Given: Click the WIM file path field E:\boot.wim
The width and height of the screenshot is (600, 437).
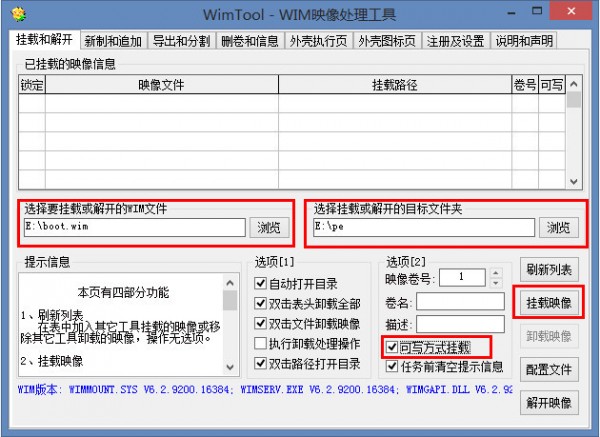Looking at the screenshot, I should pyautogui.click(x=135, y=227).
